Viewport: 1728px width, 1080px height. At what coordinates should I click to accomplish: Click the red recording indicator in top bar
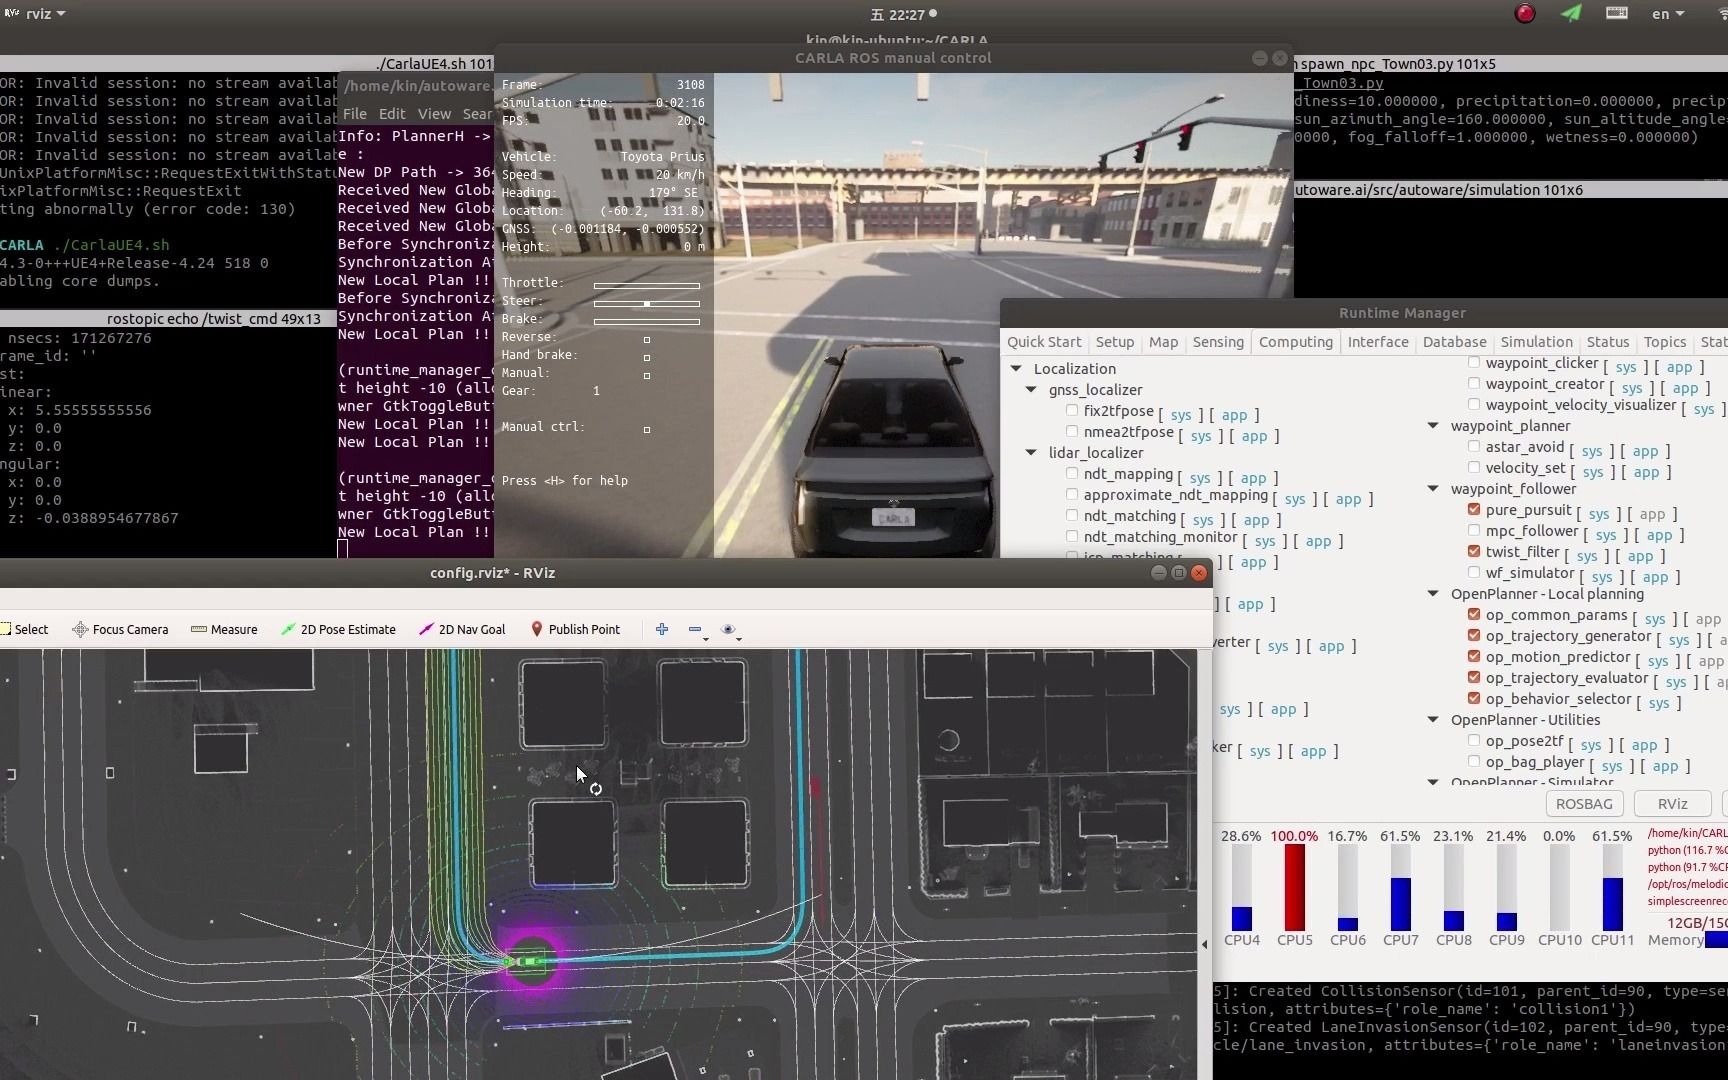(x=1524, y=14)
